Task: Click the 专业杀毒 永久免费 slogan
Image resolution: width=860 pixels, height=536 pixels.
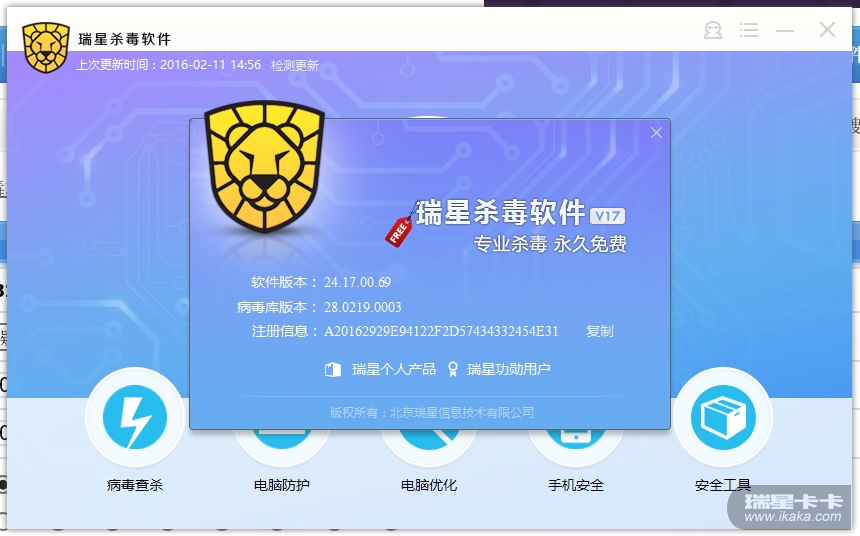Action: coord(550,244)
